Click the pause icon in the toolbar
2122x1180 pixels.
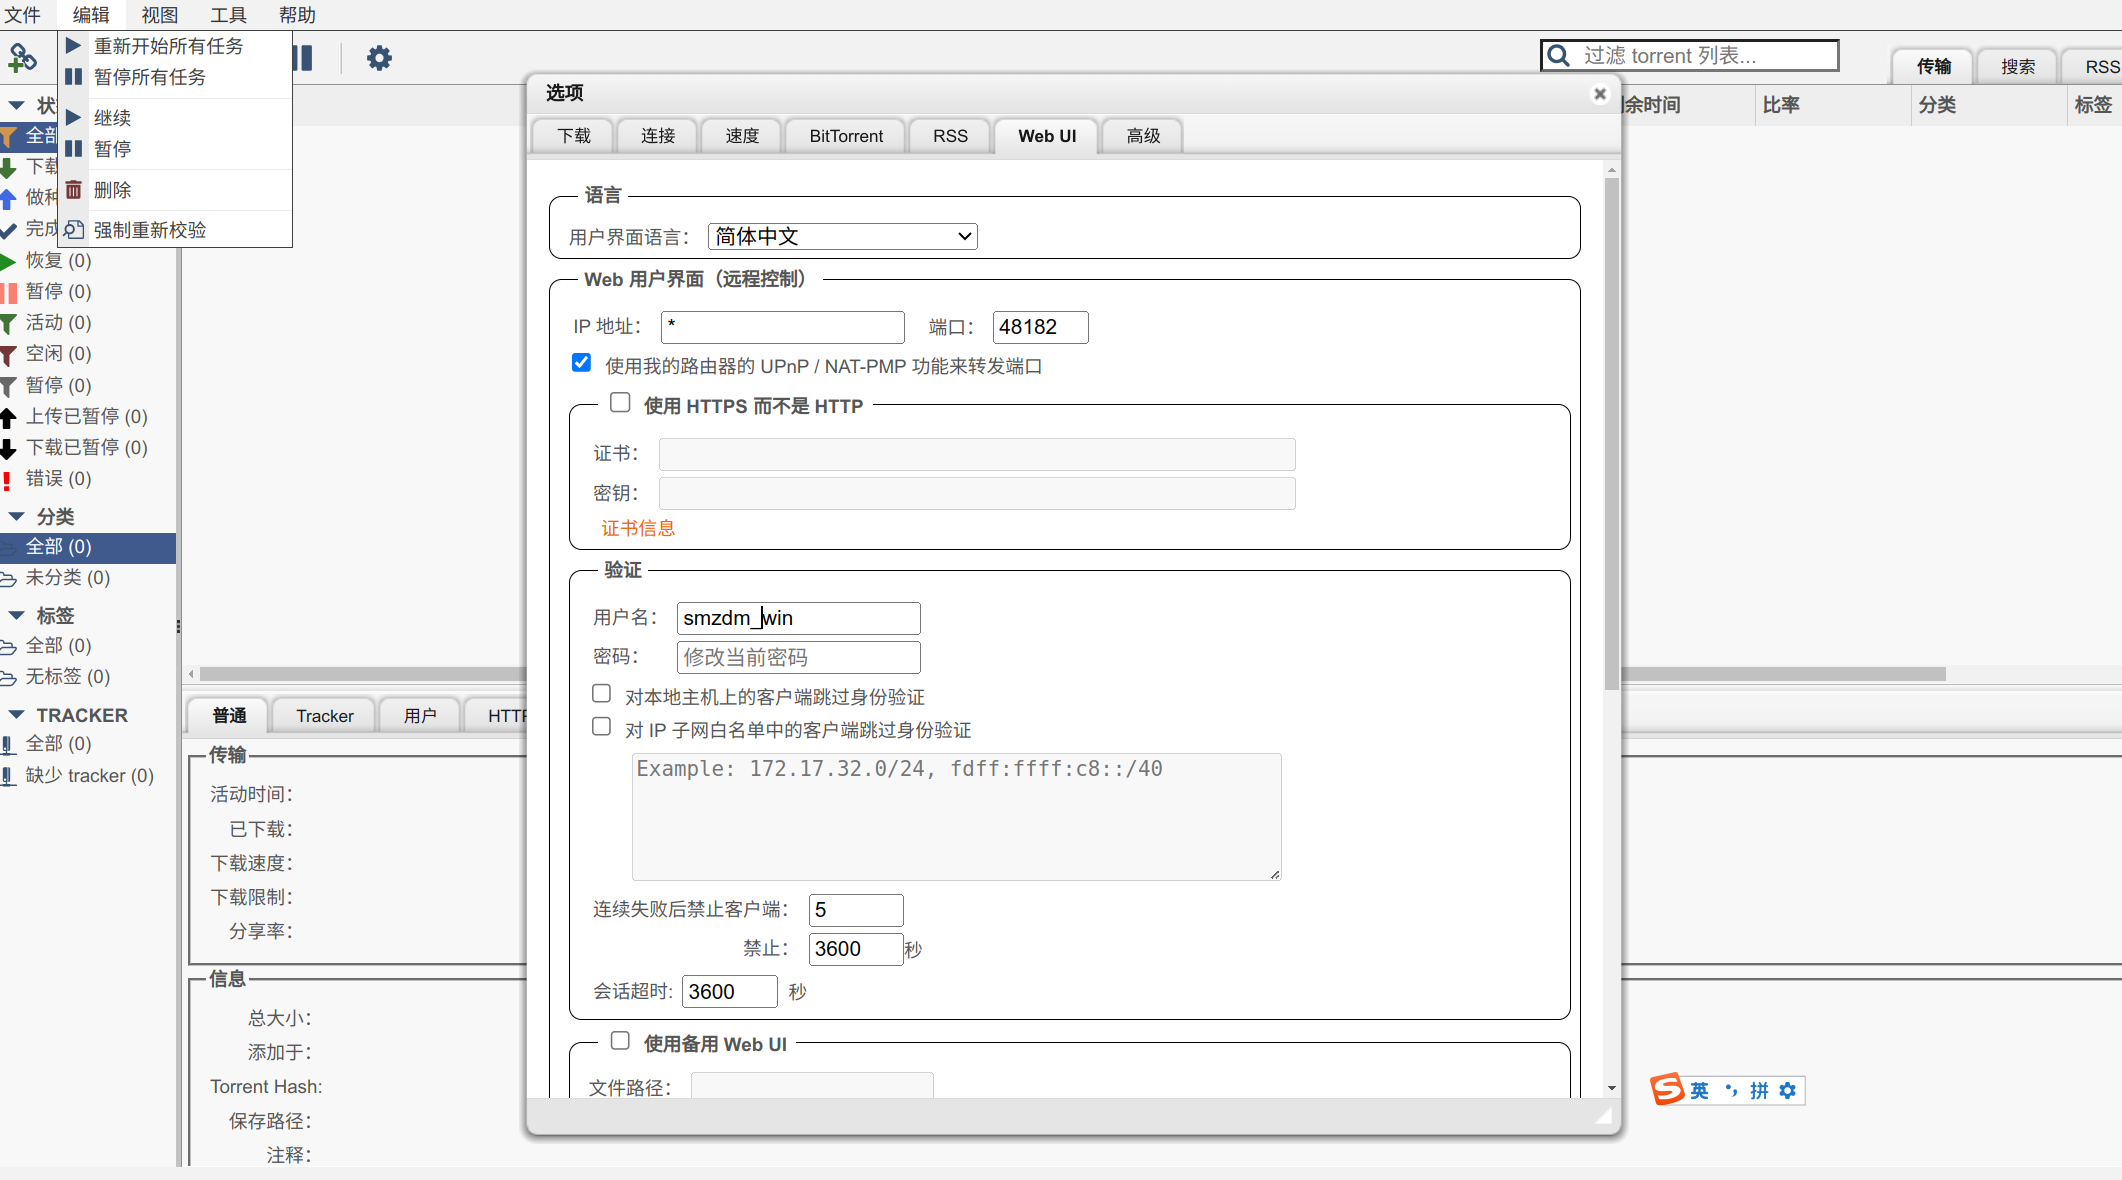[x=304, y=57]
